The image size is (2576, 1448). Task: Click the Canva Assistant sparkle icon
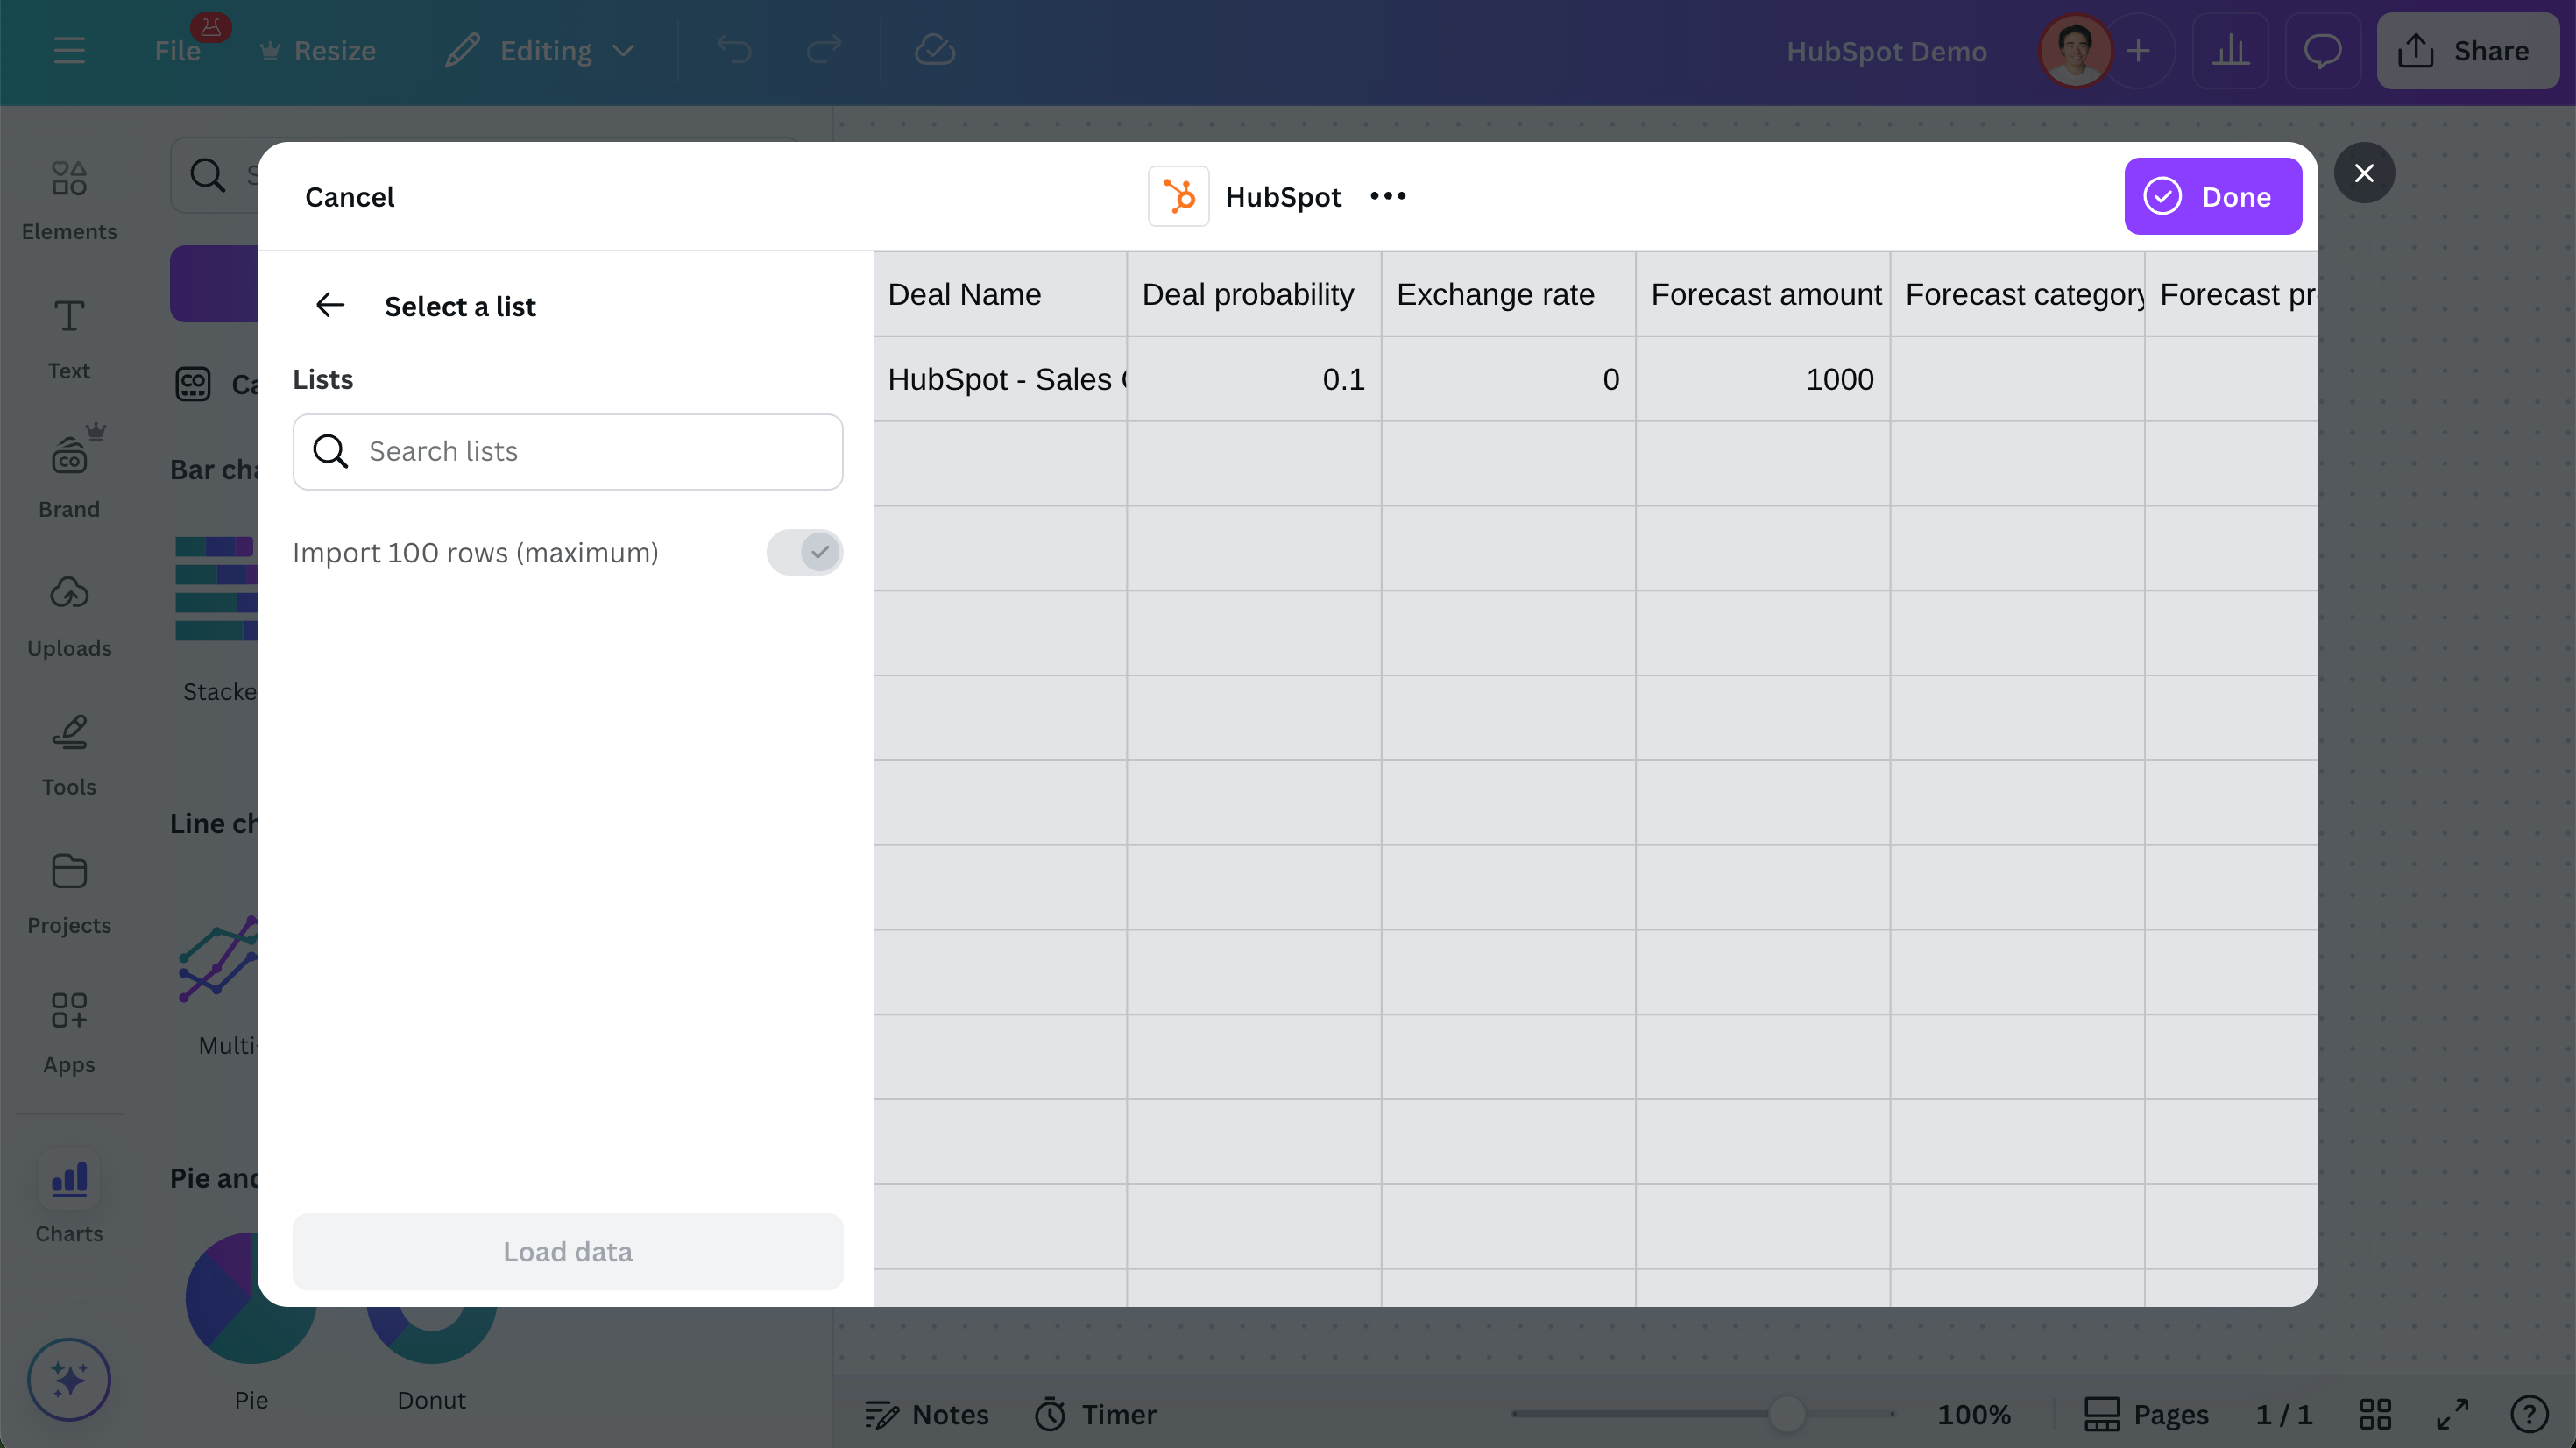coord(69,1379)
